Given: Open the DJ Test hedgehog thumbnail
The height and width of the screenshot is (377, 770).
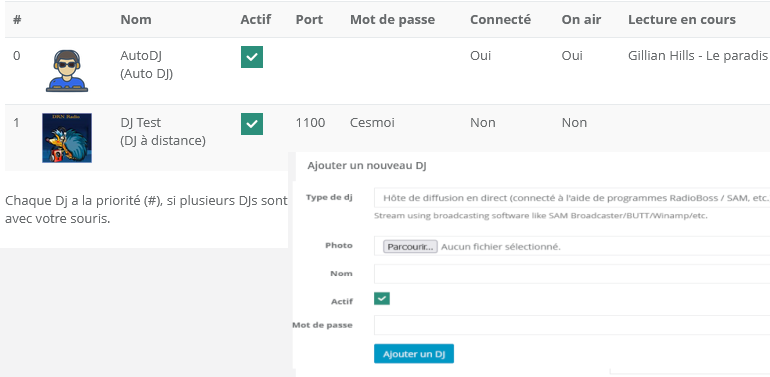Looking at the screenshot, I should click(67, 138).
